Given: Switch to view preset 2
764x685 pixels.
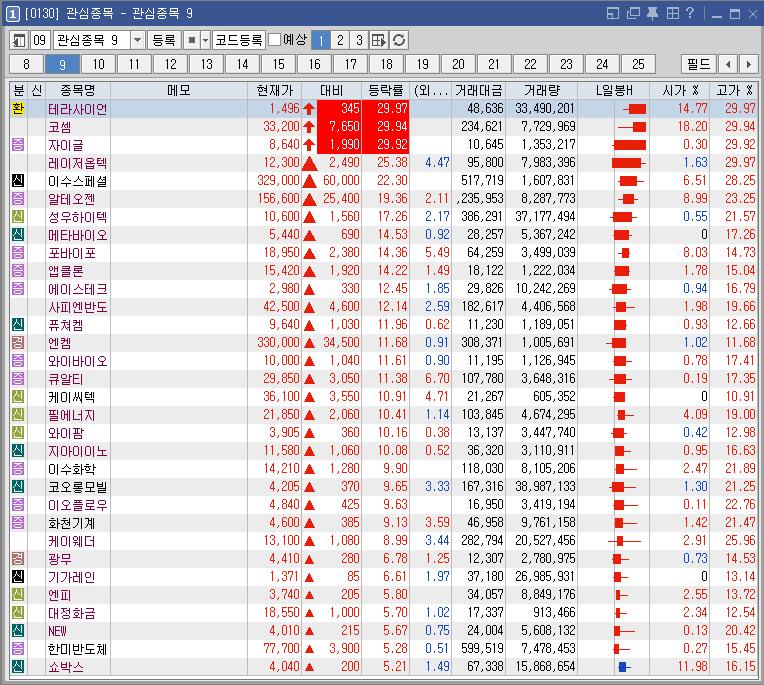Looking at the screenshot, I should (x=340, y=40).
